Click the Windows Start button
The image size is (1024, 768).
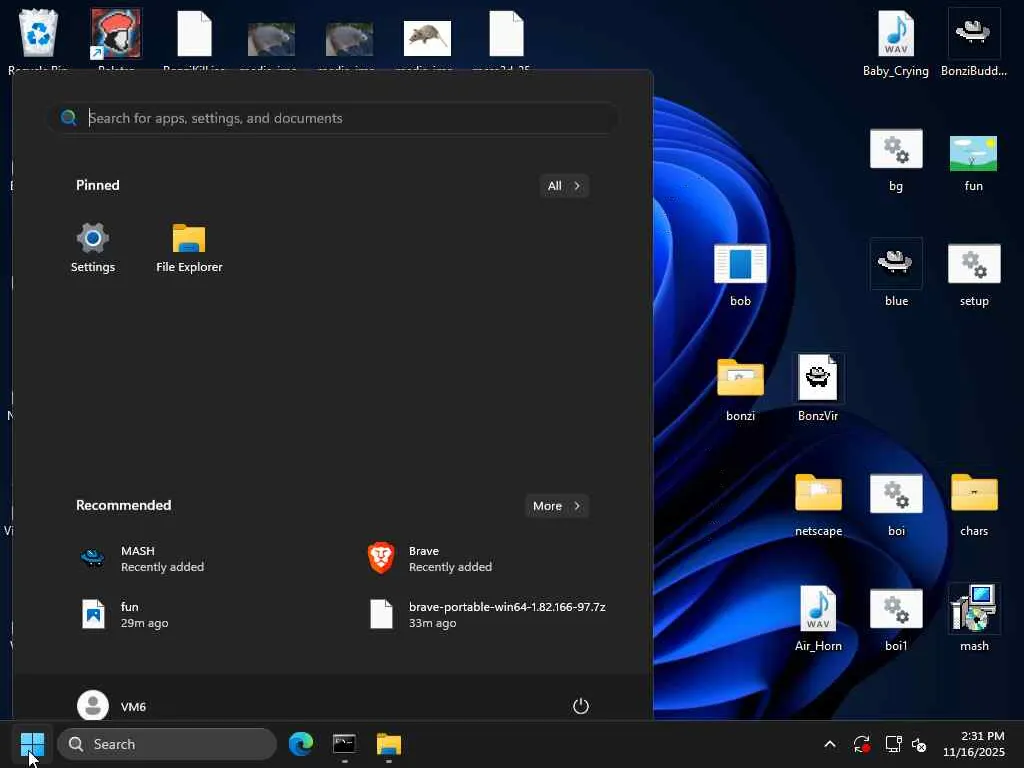tap(32, 744)
